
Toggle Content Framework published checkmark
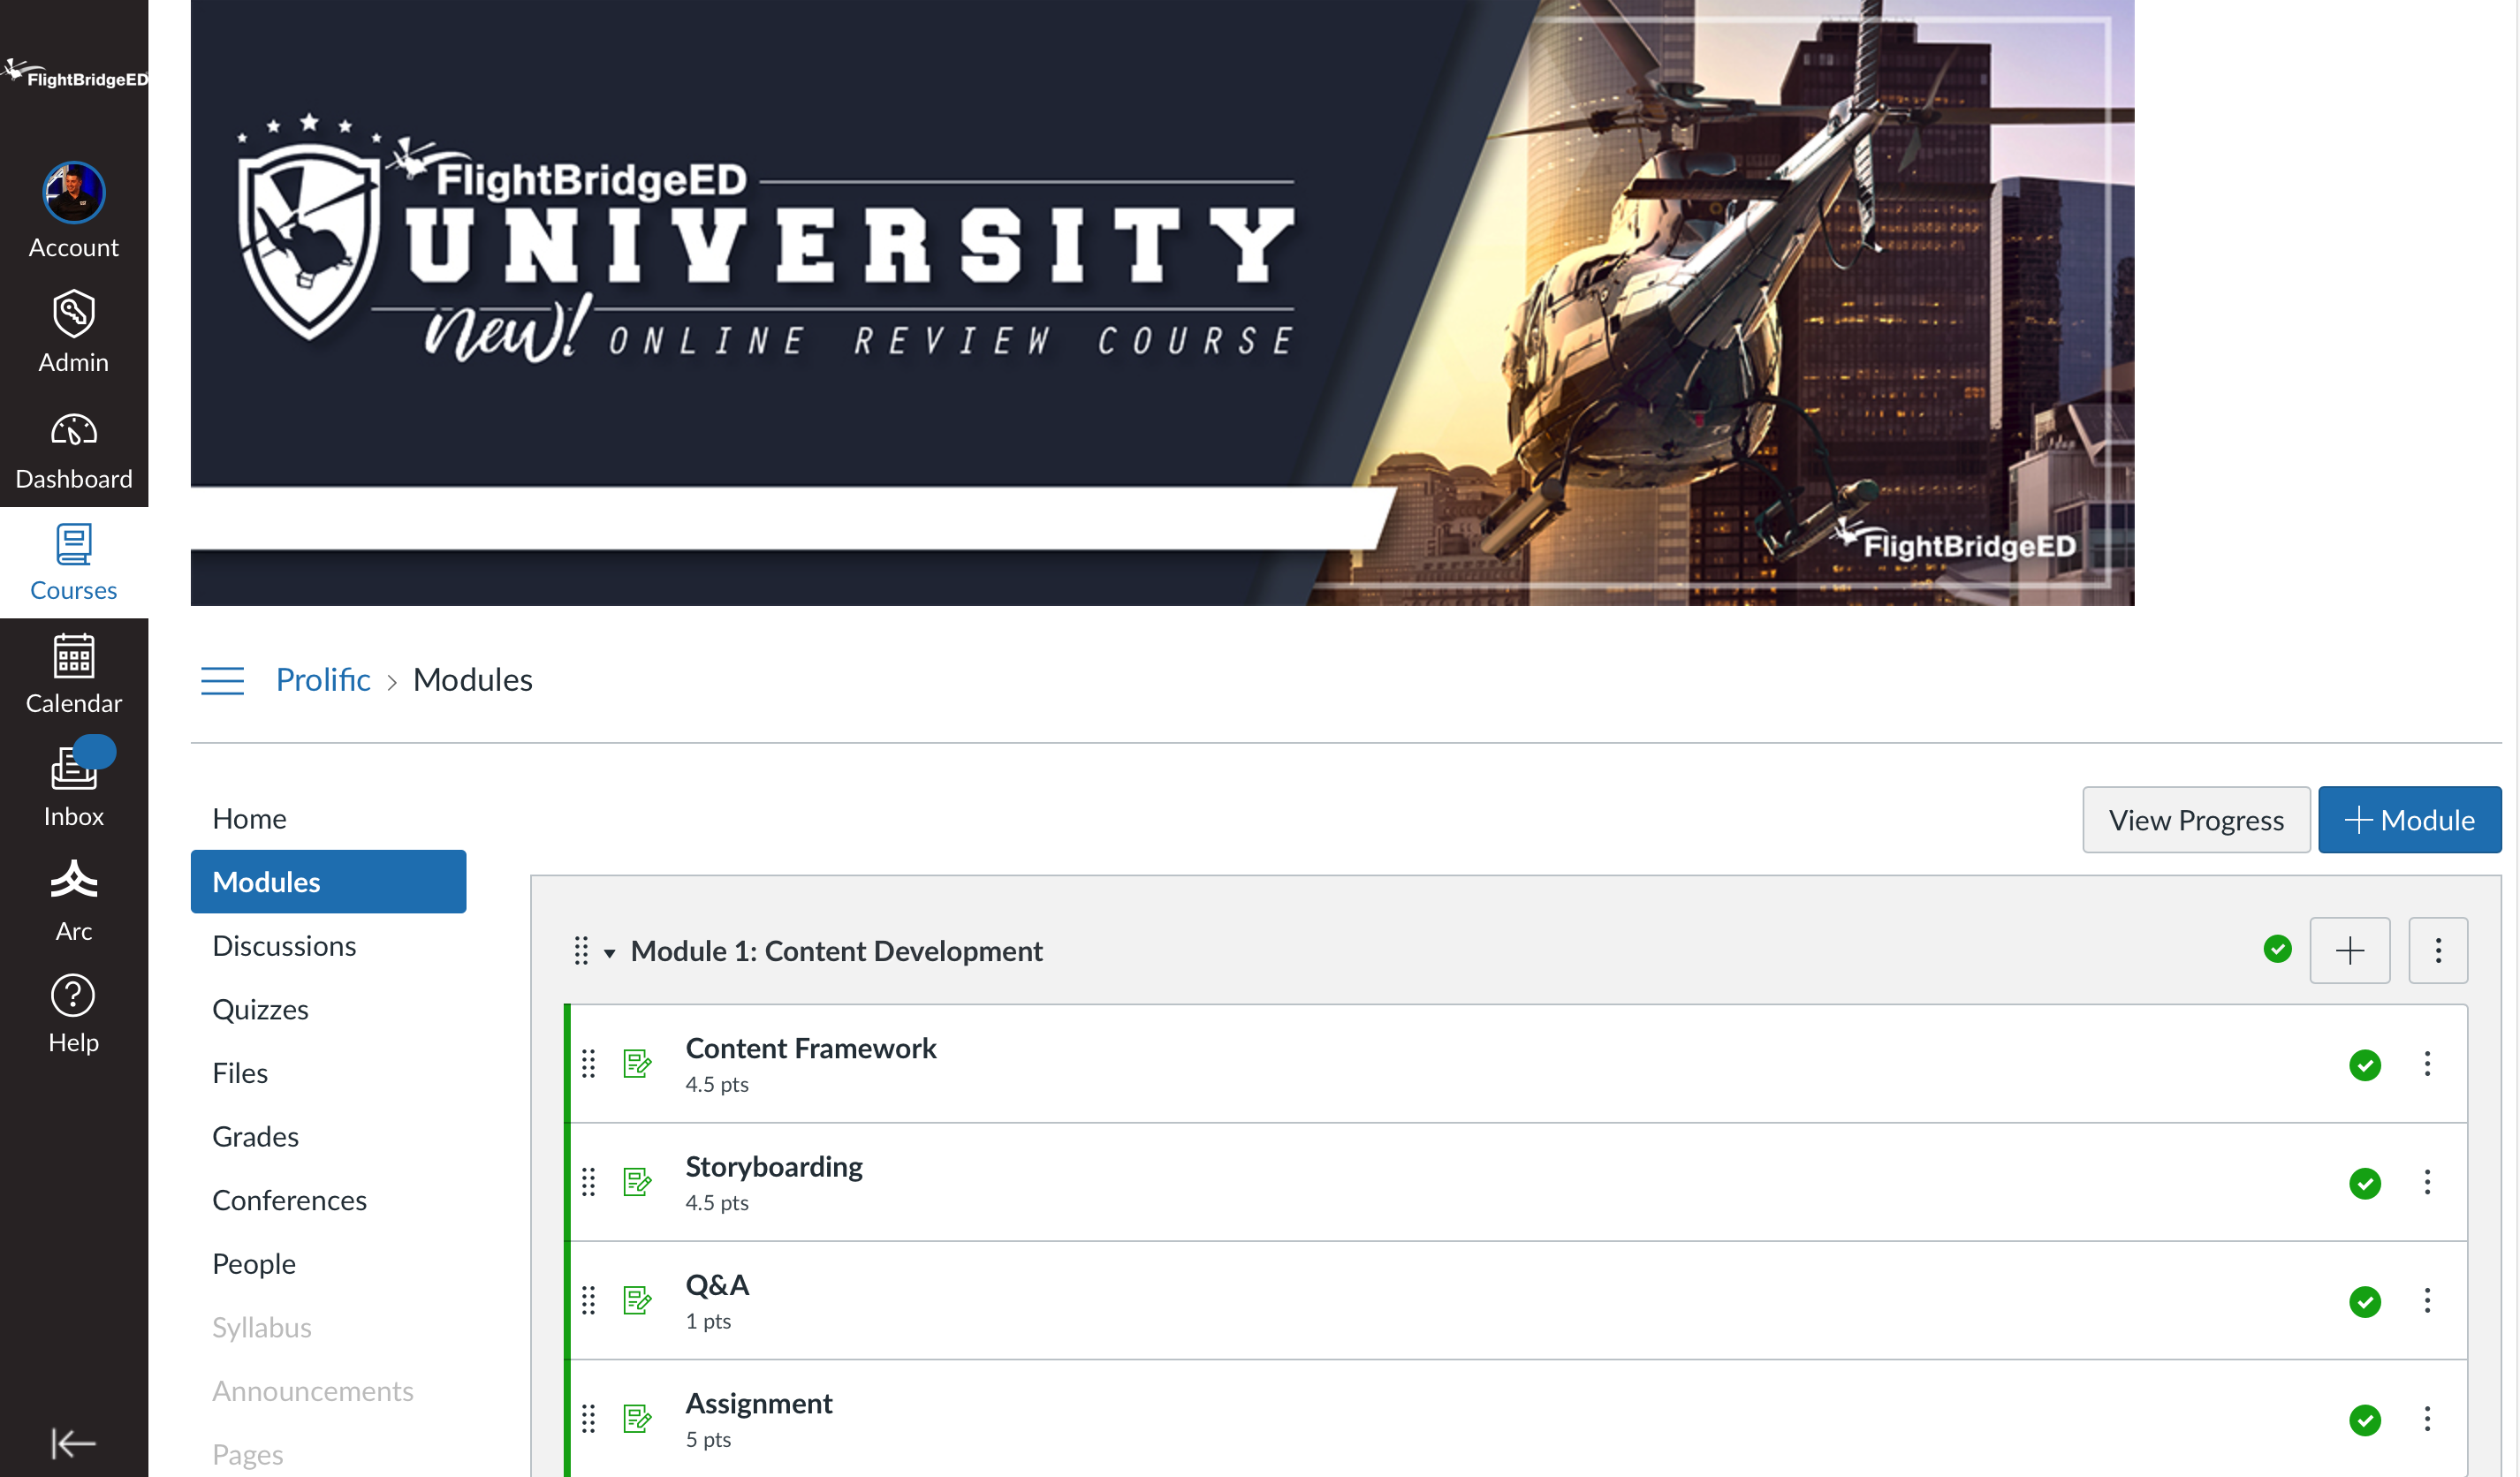click(x=2365, y=1065)
